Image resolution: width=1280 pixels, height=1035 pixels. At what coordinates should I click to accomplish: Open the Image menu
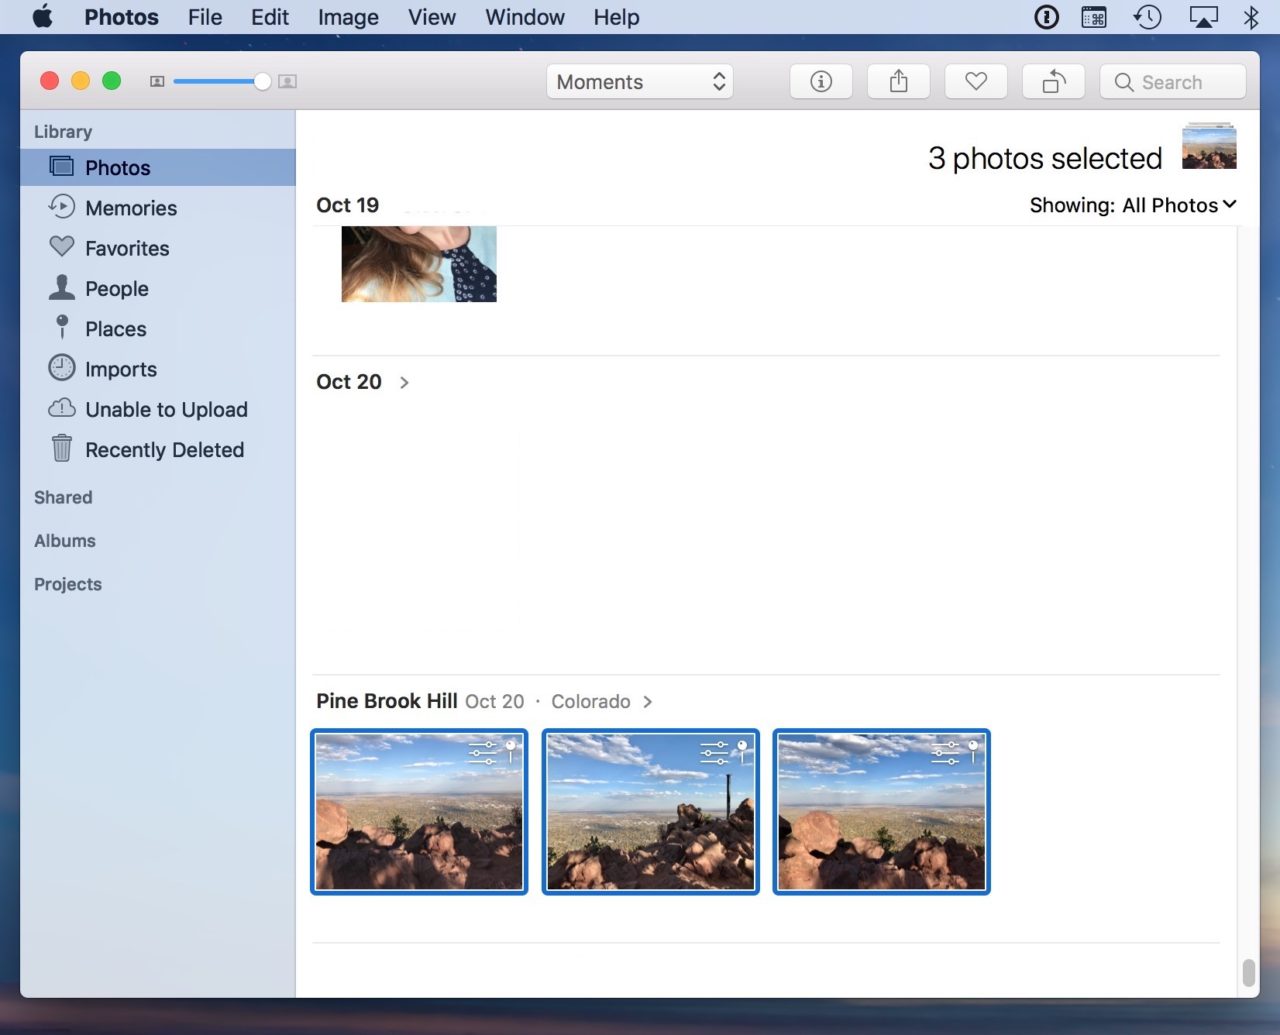click(348, 17)
